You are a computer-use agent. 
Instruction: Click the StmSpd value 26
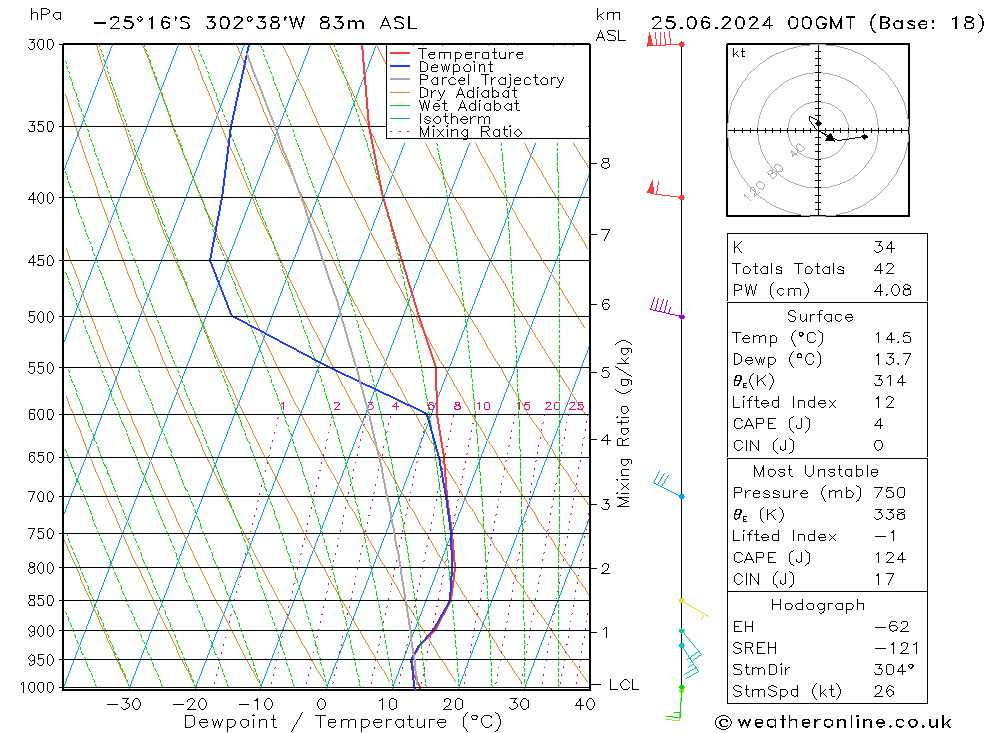pyautogui.click(x=884, y=692)
